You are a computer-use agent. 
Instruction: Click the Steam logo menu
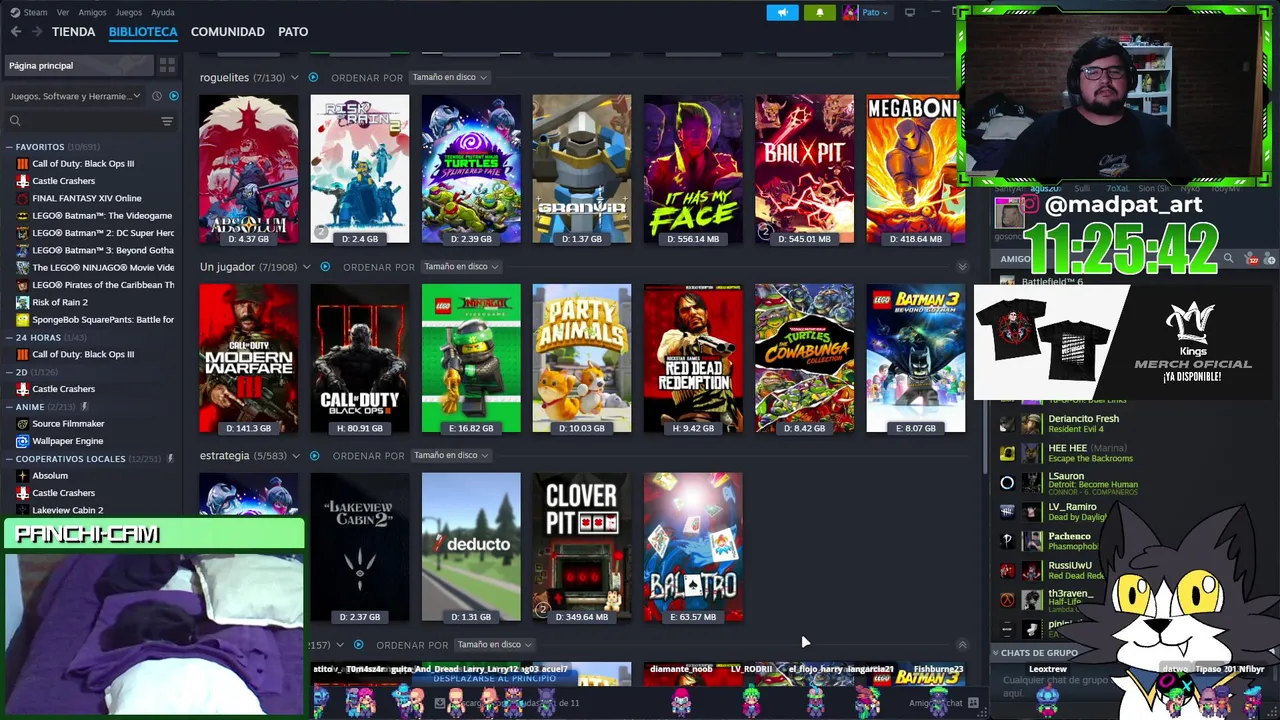(29, 12)
